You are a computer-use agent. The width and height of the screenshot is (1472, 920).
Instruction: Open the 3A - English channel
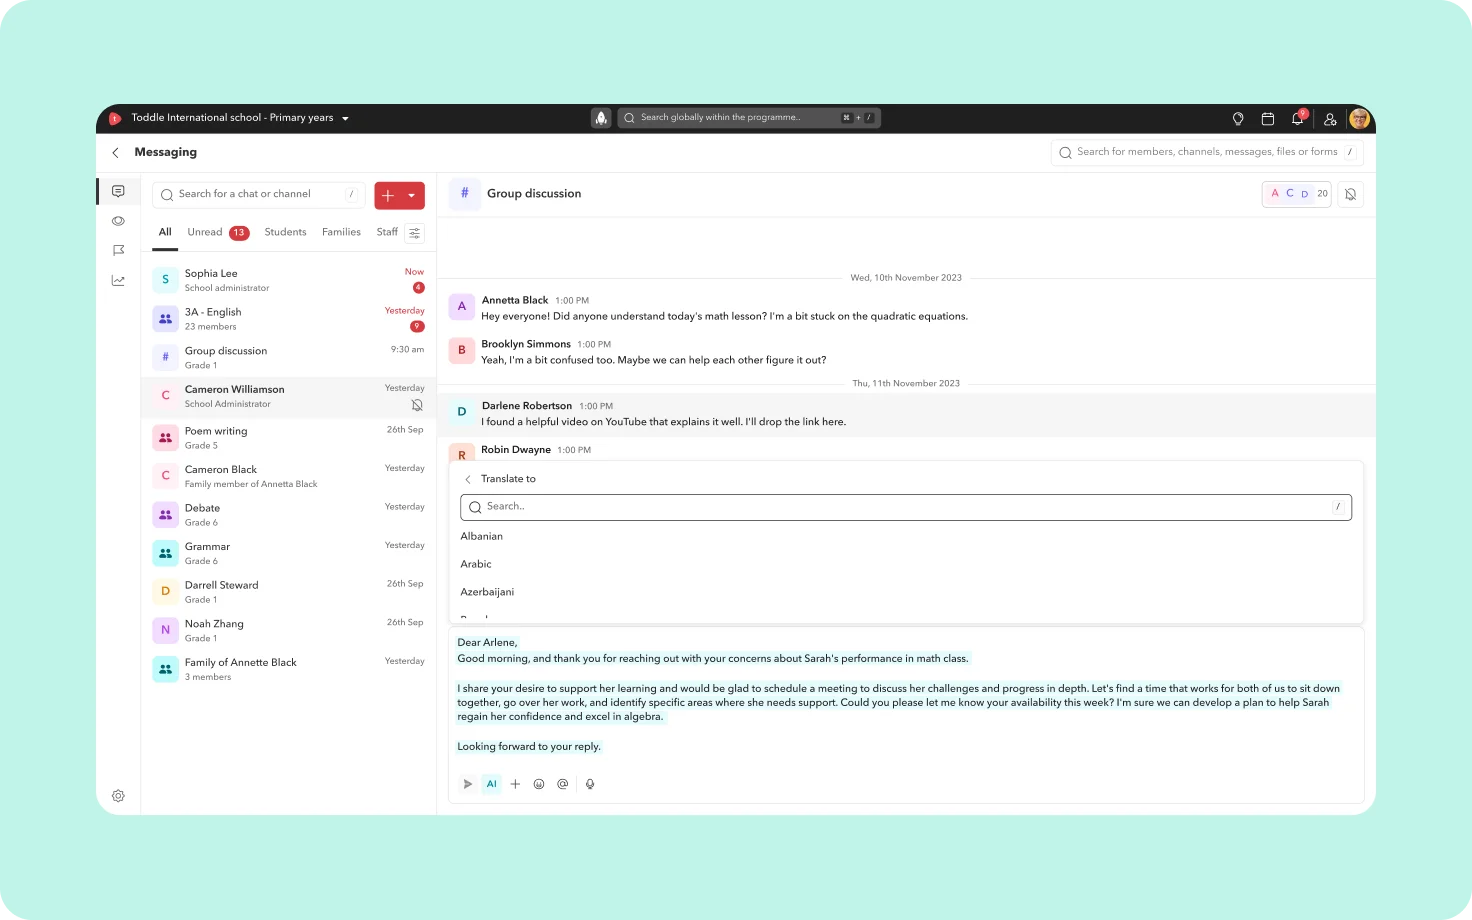tap(288, 319)
